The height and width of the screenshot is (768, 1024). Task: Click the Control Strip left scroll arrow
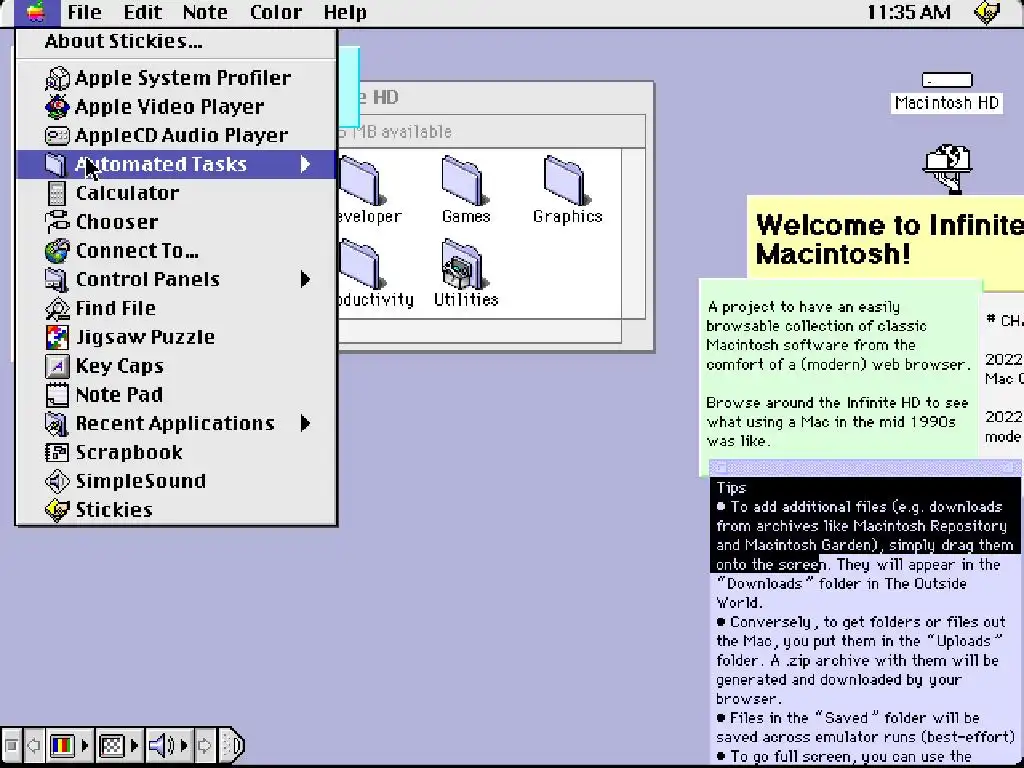click(33, 745)
